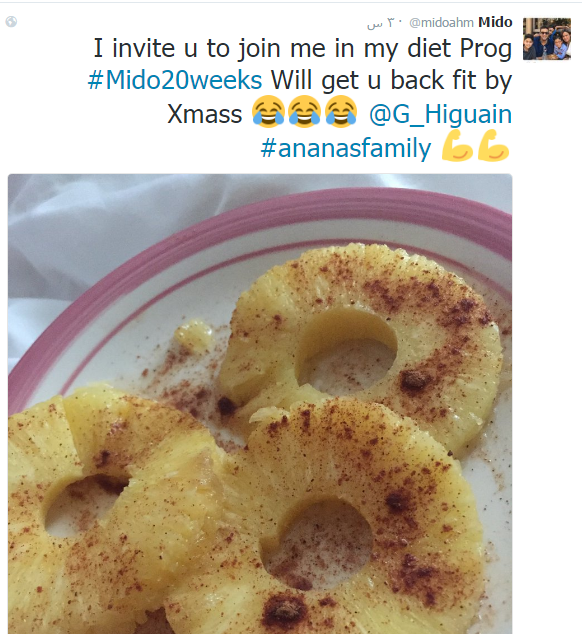Click the middle crying-laughing emoji
The width and height of the screenshot is (582, 634).
point(305,111)
